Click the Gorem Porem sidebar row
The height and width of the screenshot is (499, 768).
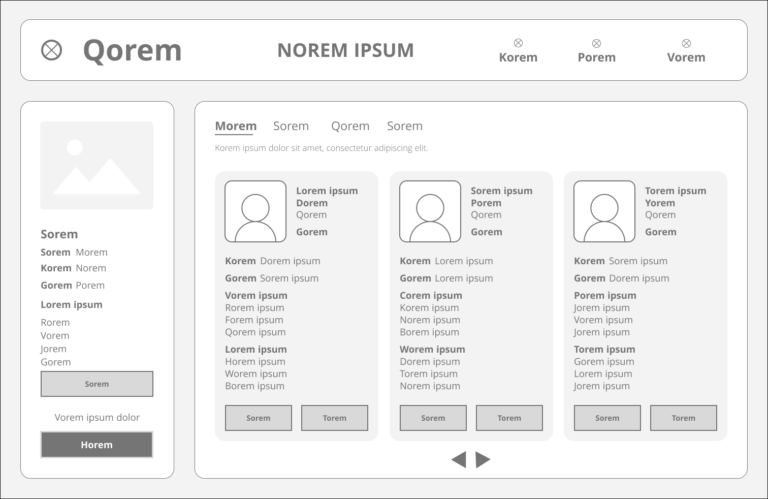(x=72, y=285)
